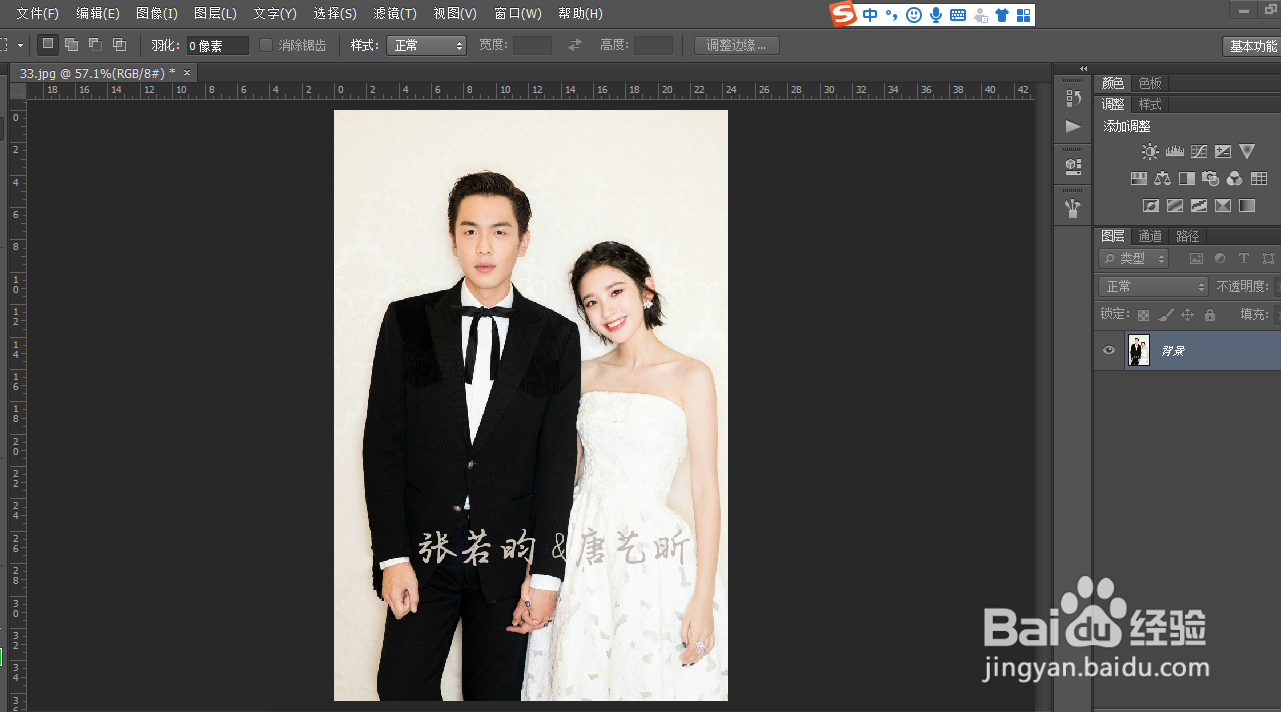Screen dimensions: 1281x712
Task: Switch to the 路径 tab
Action: (1187, 236)
